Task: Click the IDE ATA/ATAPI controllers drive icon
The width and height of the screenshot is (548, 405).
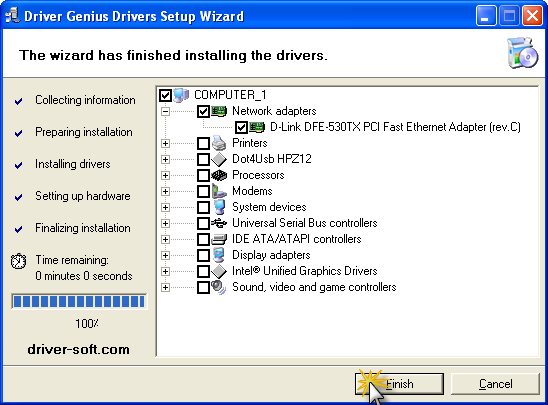Action: tap(219, 239)
